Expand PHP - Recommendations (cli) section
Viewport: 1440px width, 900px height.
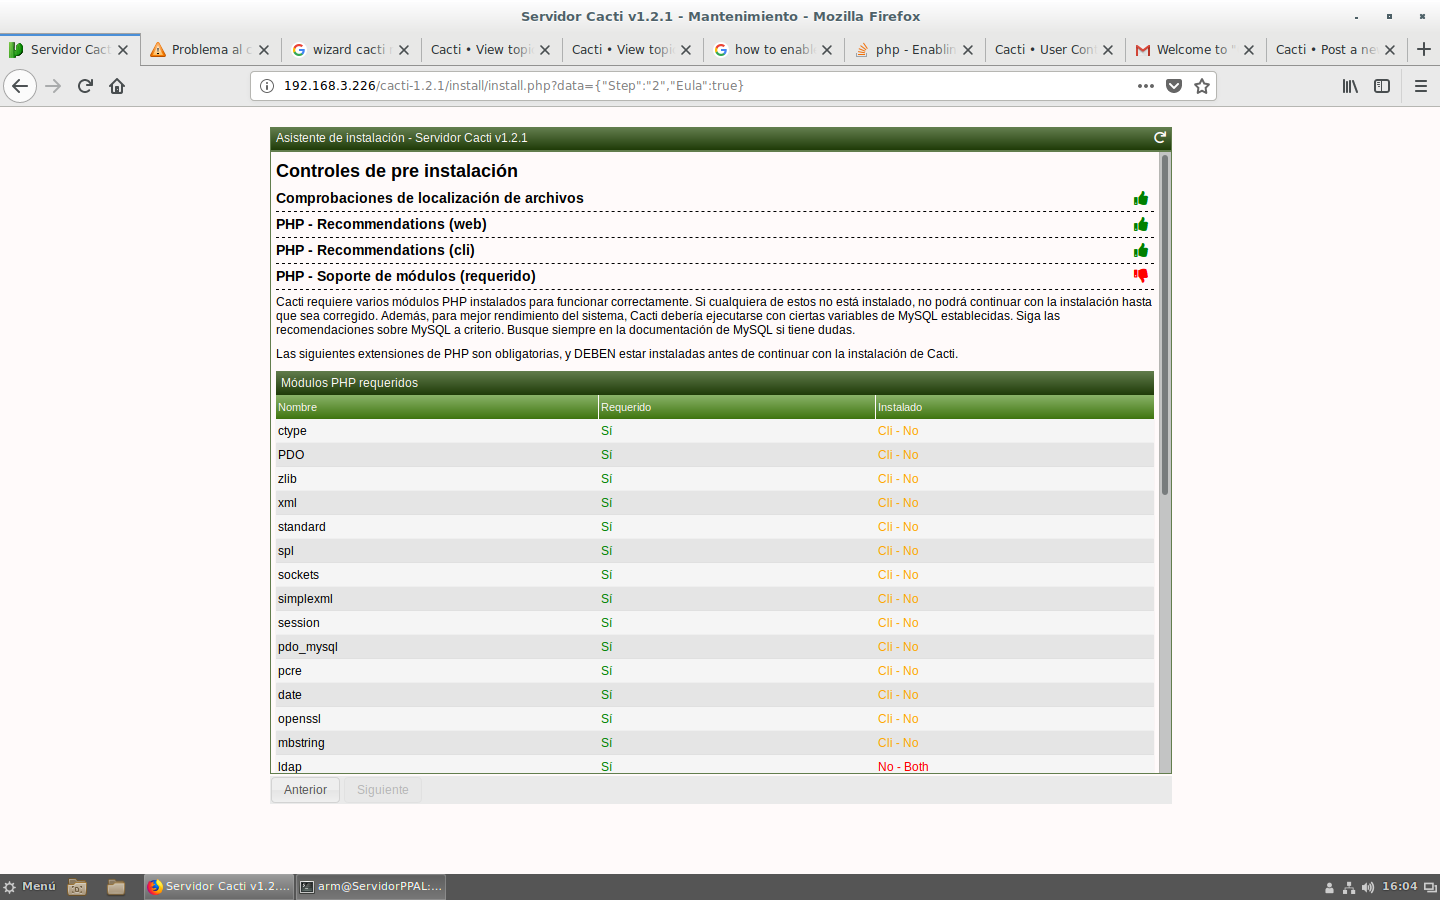pyautogui.click(x=375, y=250)
